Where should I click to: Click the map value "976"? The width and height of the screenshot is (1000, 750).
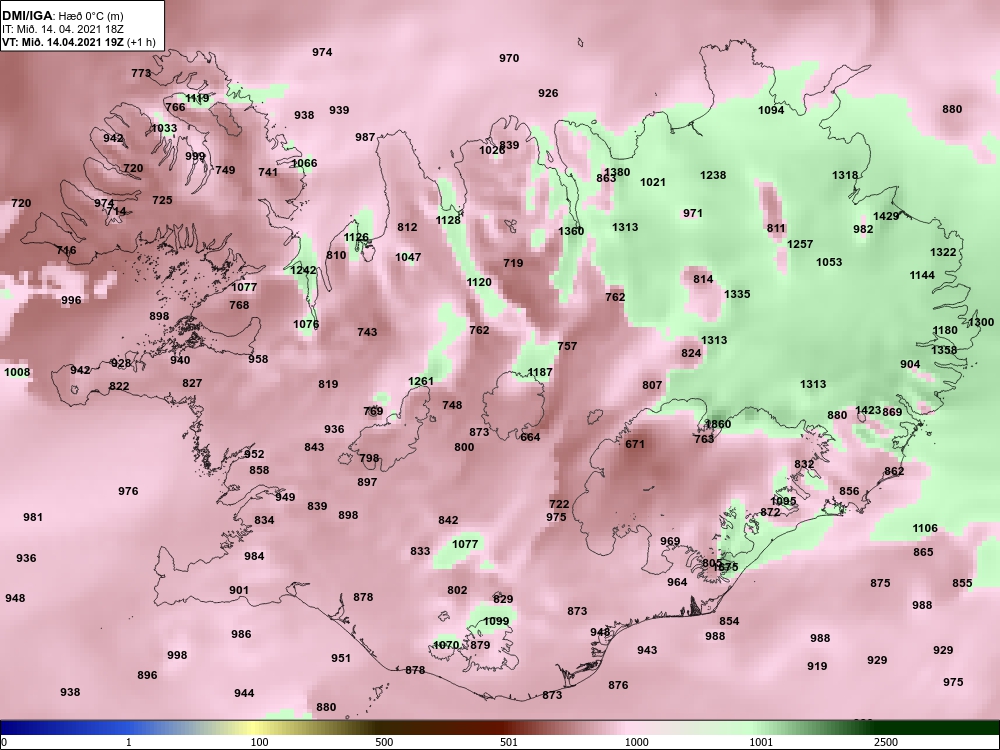(x=128, y=491)
